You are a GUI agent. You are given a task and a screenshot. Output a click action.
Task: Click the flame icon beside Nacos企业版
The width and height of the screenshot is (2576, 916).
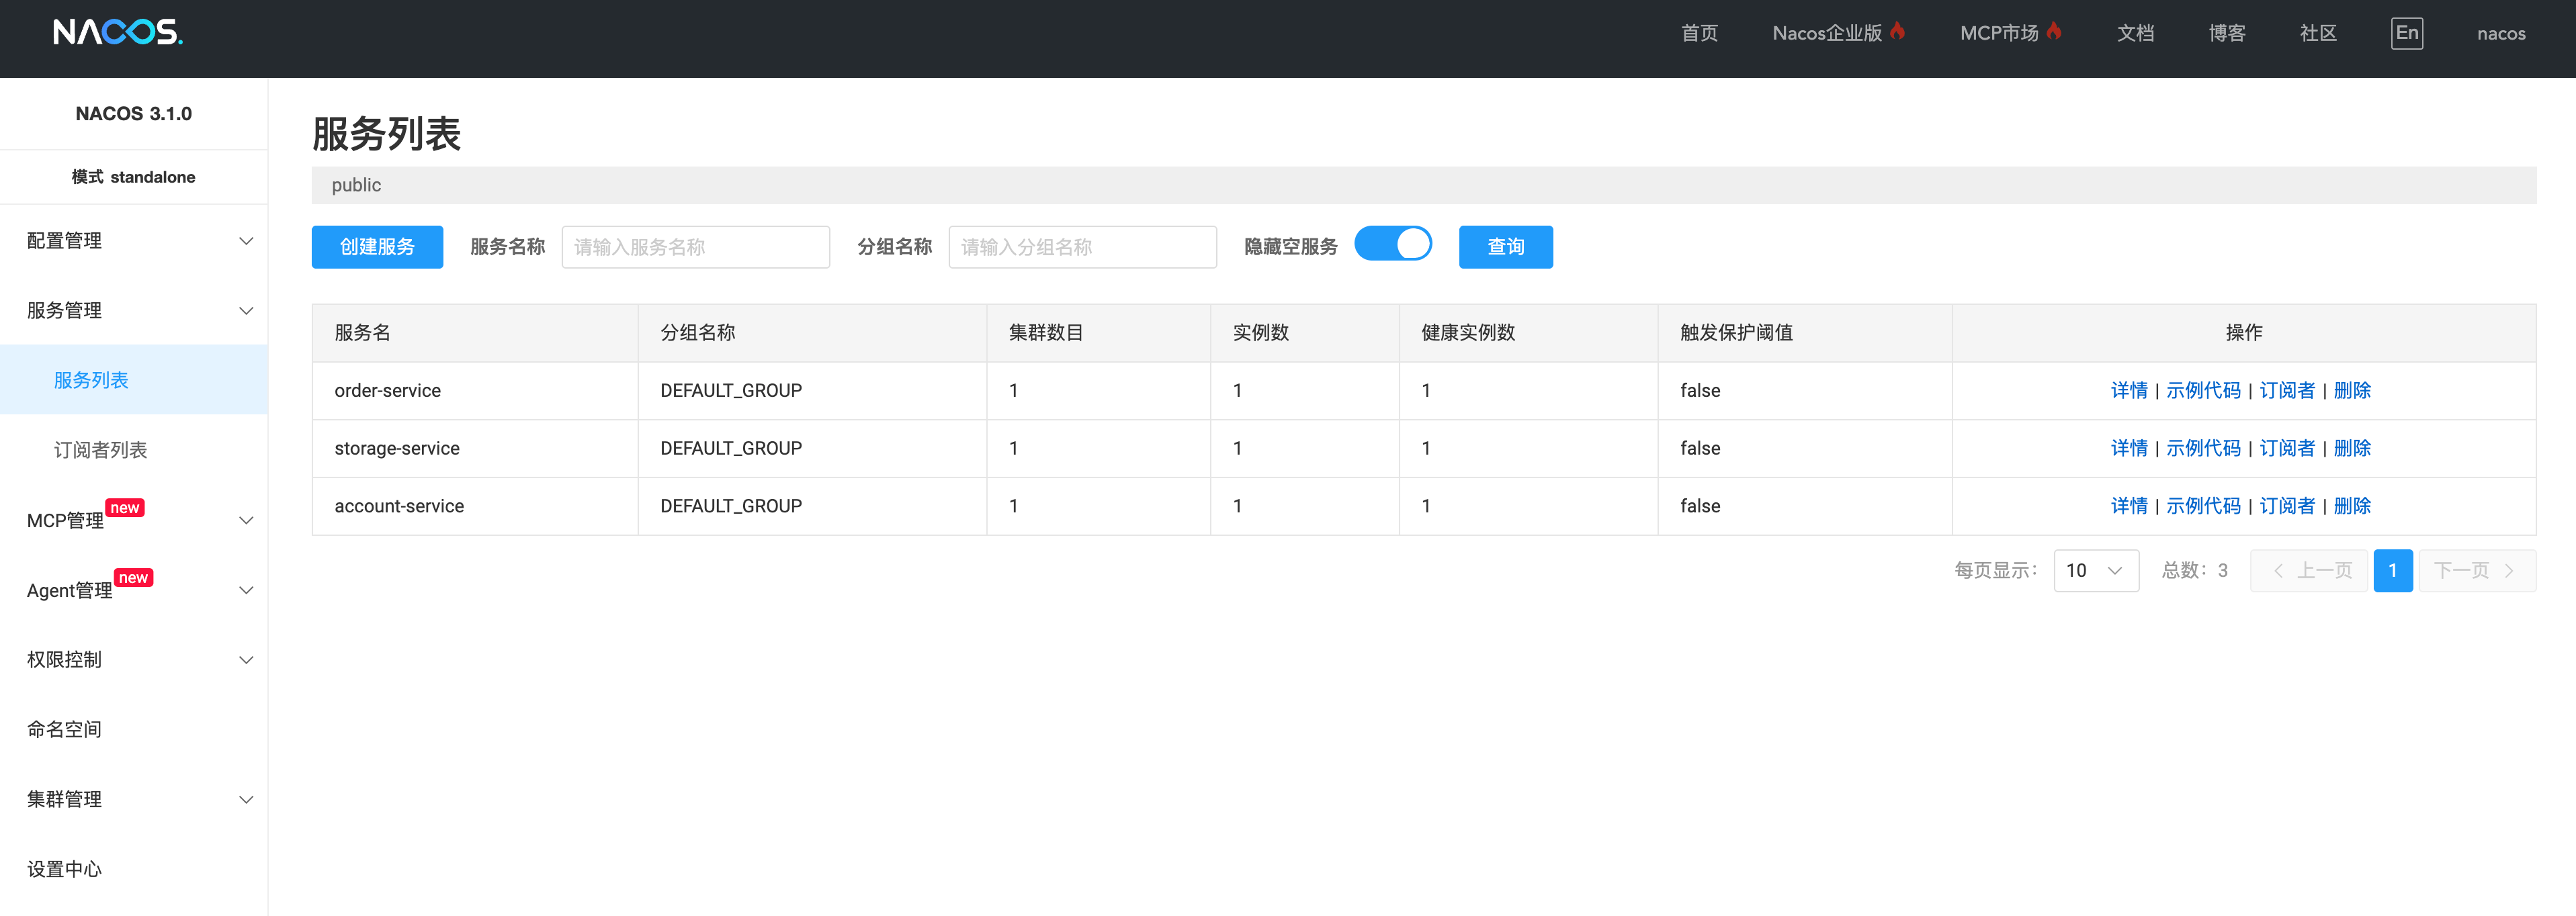click(1897, 31)
